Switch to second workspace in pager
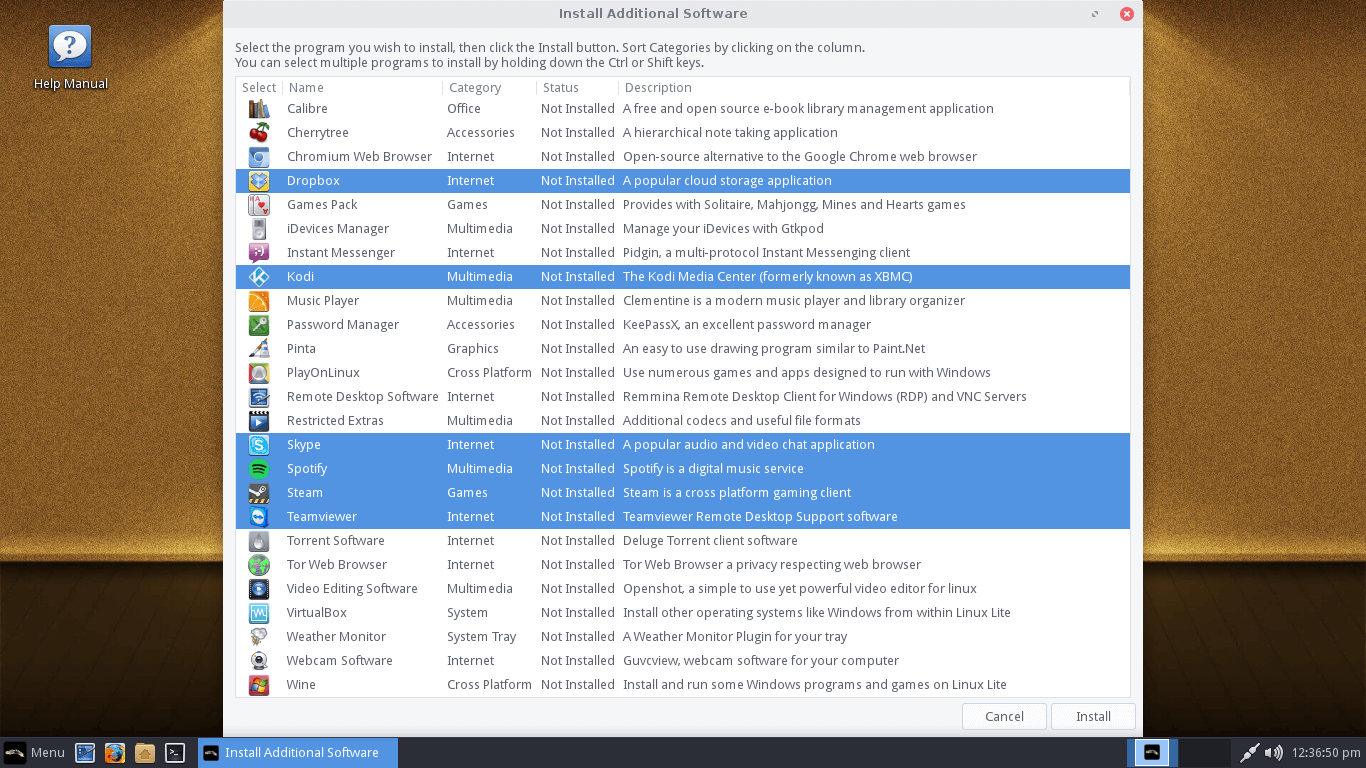1366x768 pixels. tap(1204, 753)
